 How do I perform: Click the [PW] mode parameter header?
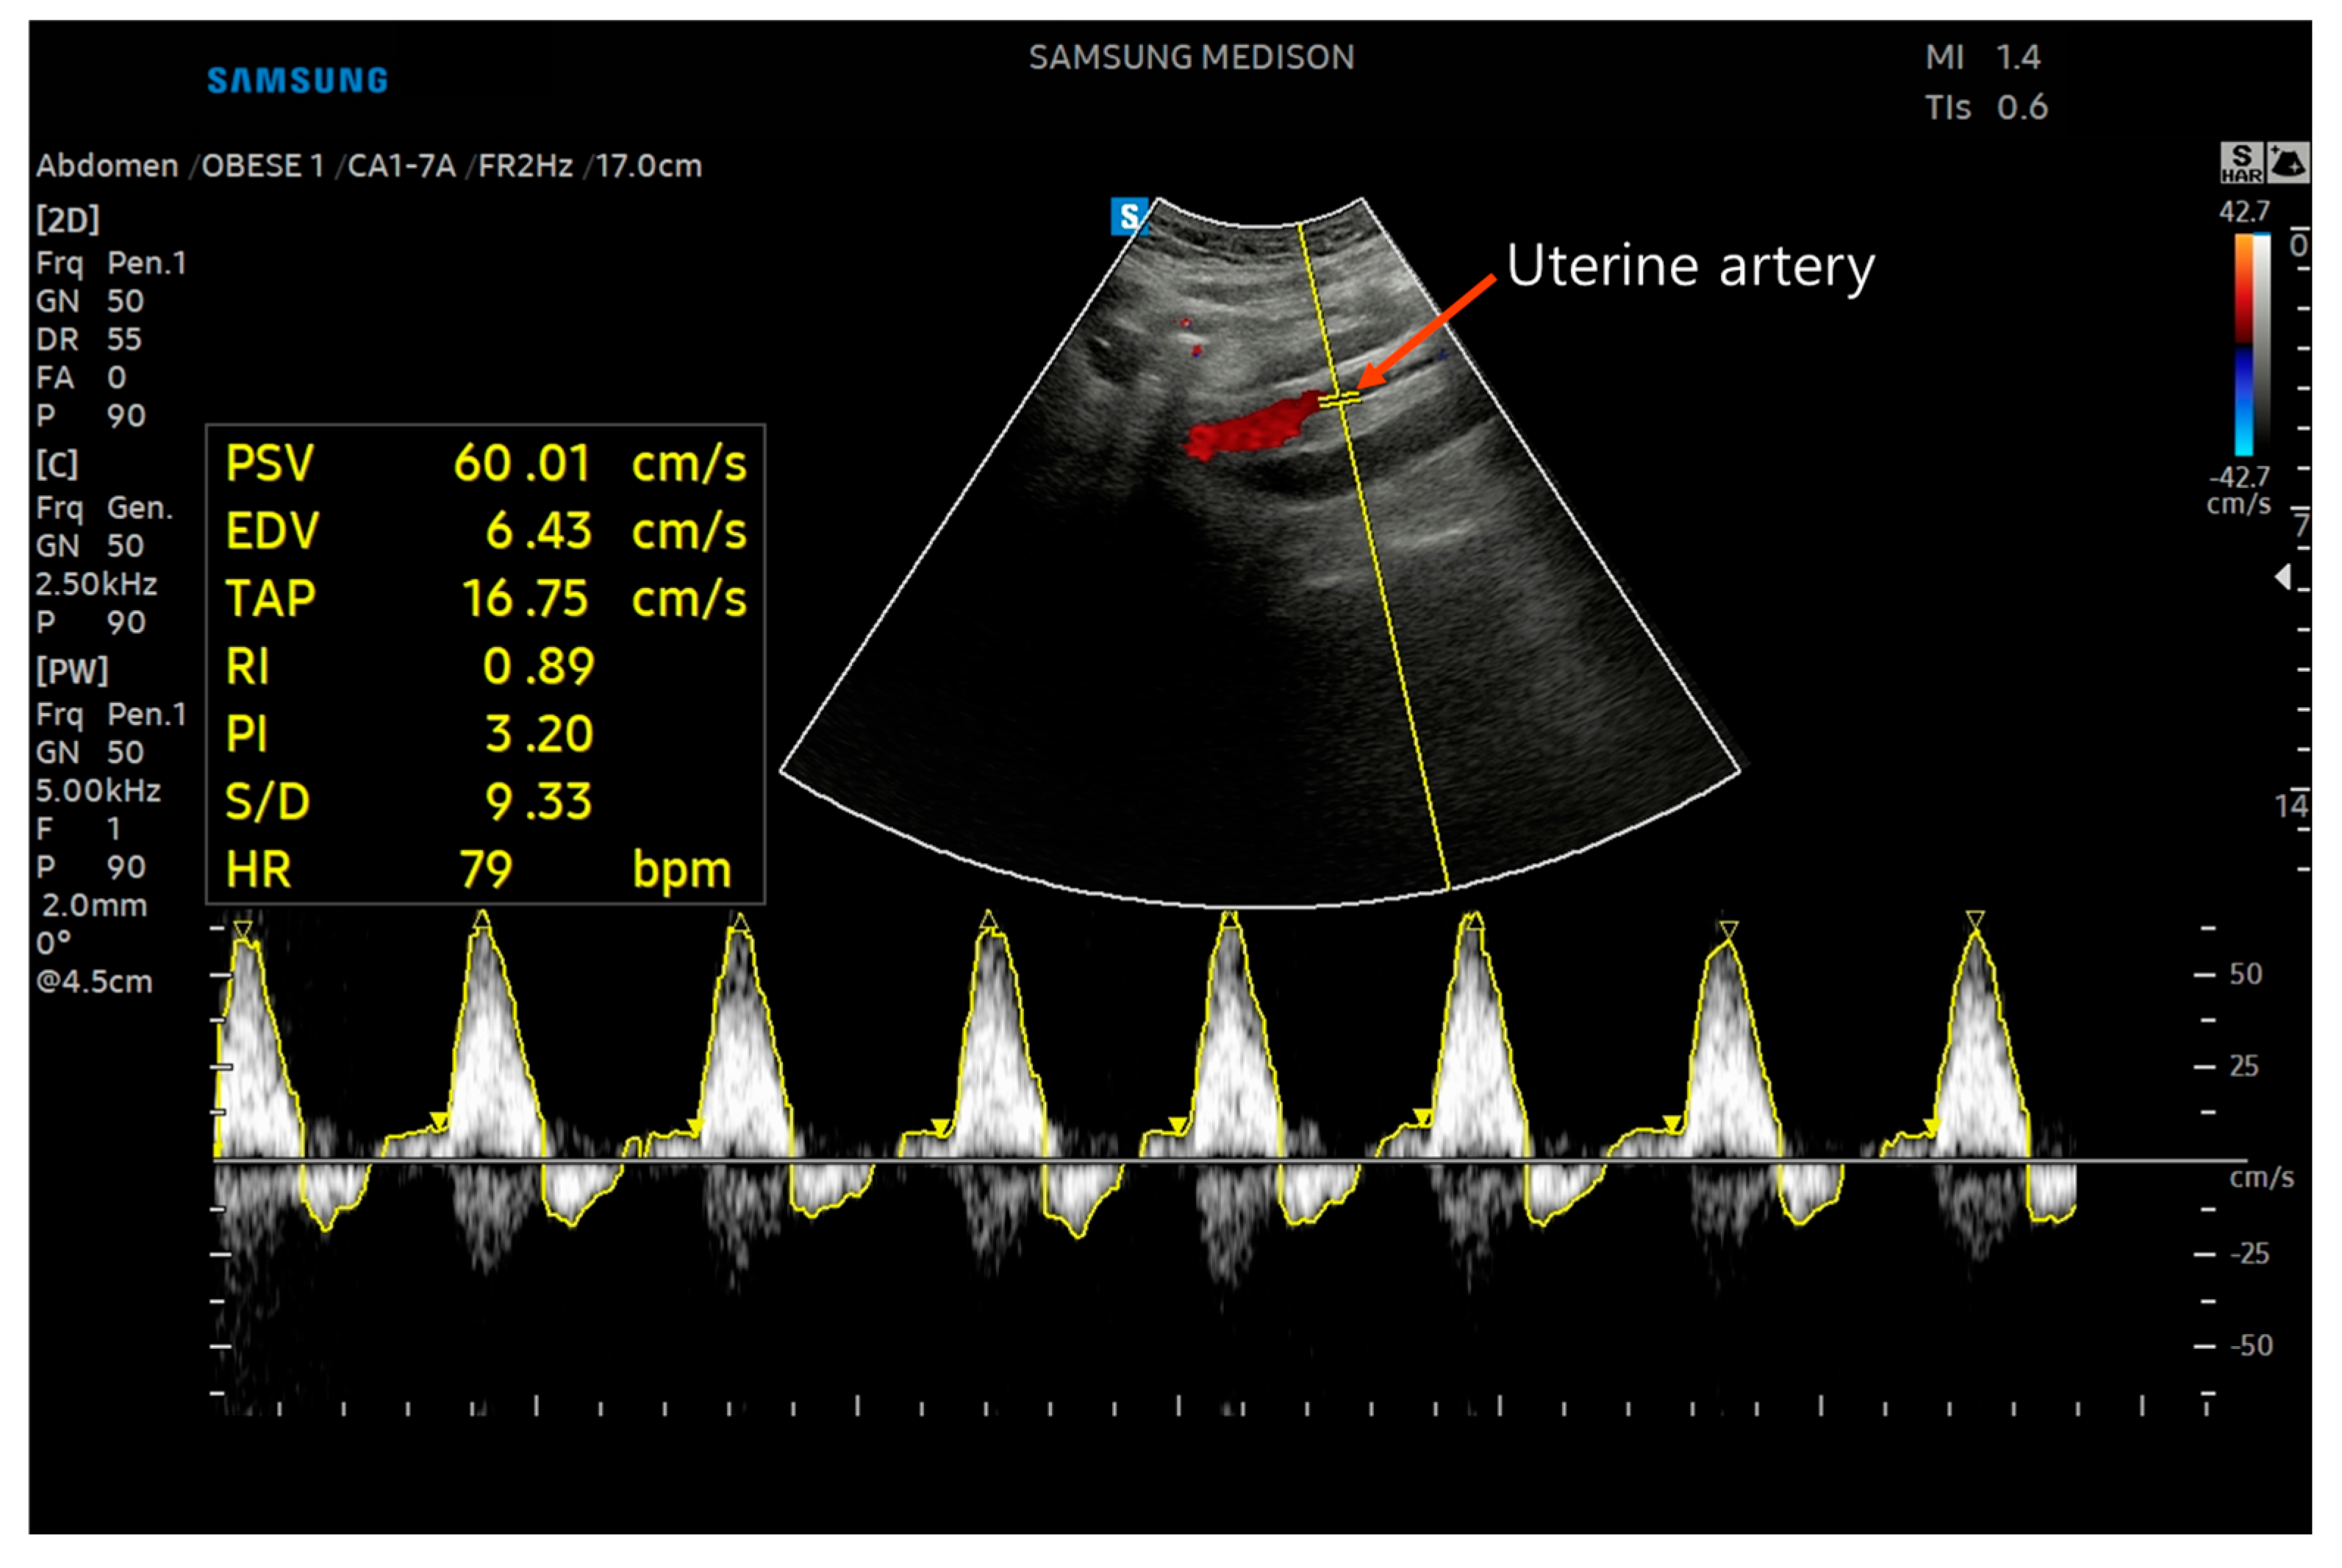[71, 671]
